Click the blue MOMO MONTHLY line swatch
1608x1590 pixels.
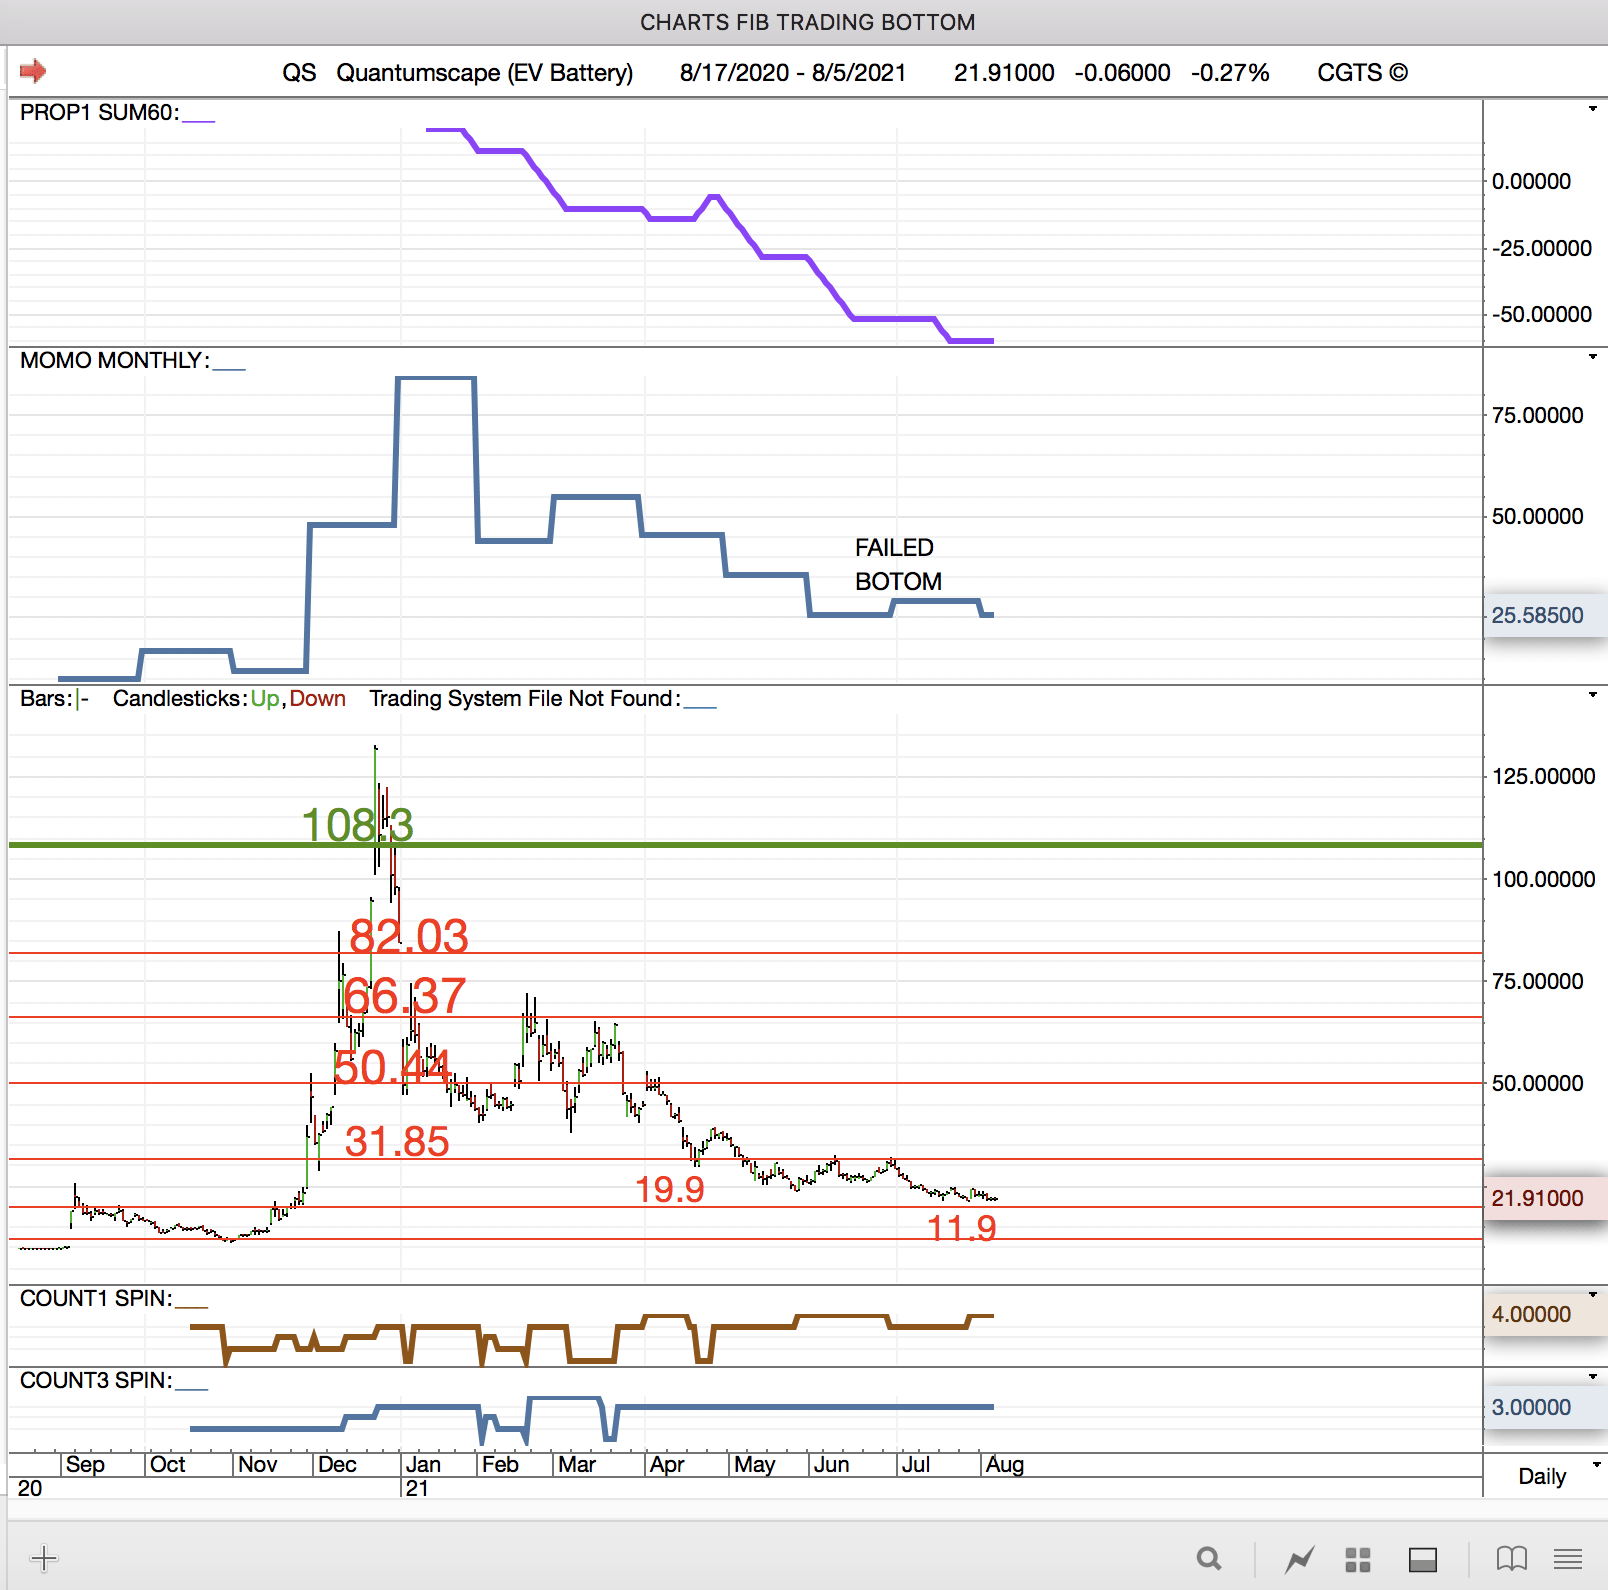(x=229, y=367)
